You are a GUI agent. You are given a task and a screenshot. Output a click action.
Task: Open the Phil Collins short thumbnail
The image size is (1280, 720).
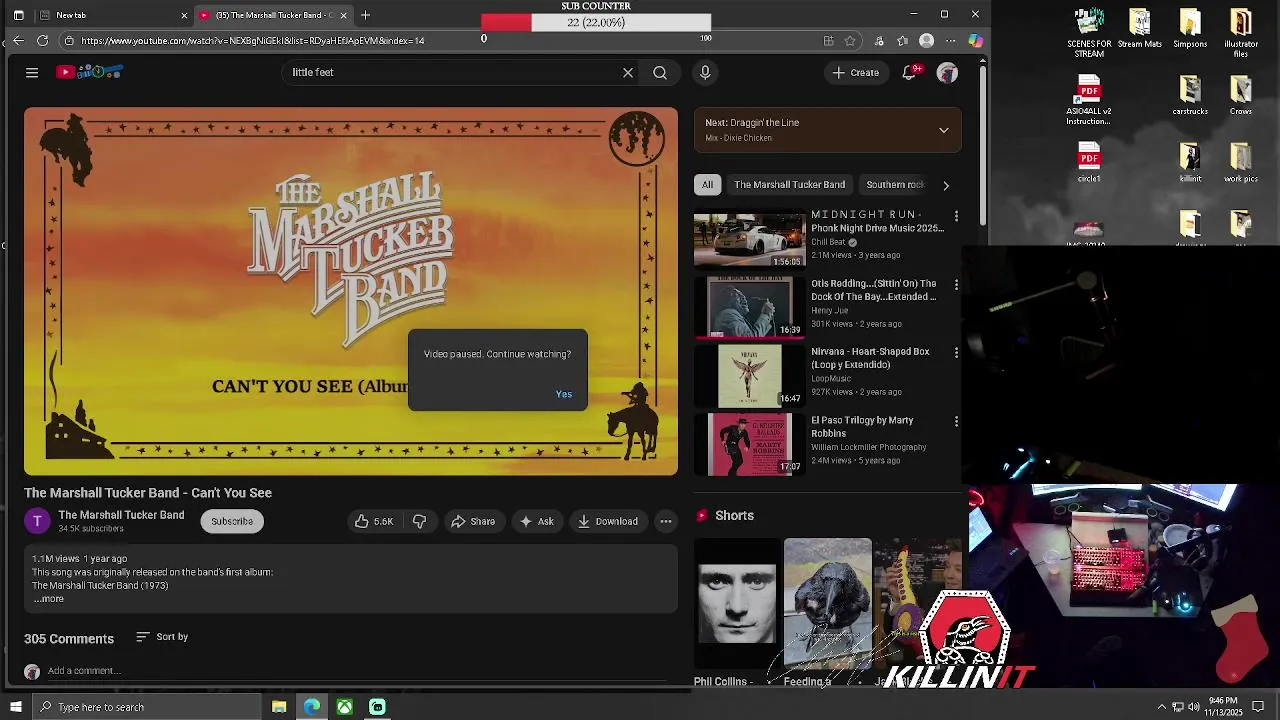click(x=737, y=604)
